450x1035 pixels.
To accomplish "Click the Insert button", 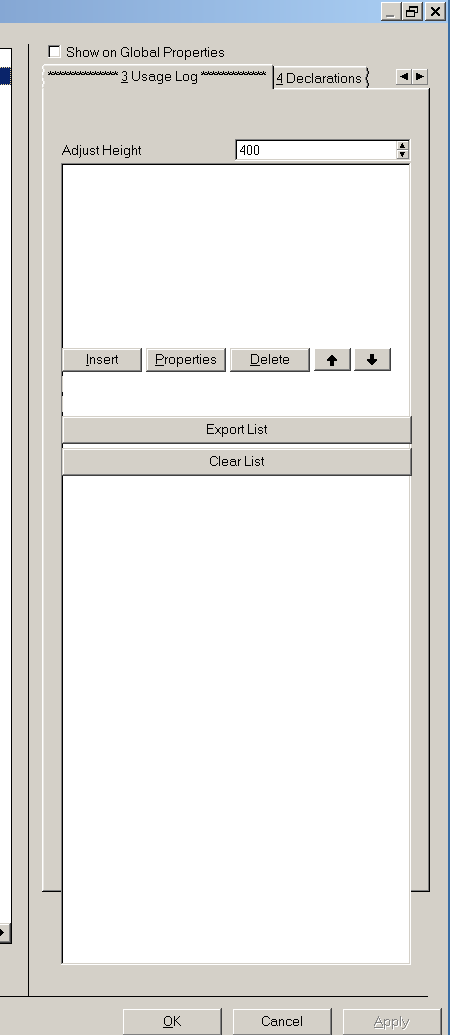I will pyautogui.click(x=102, y=360).
